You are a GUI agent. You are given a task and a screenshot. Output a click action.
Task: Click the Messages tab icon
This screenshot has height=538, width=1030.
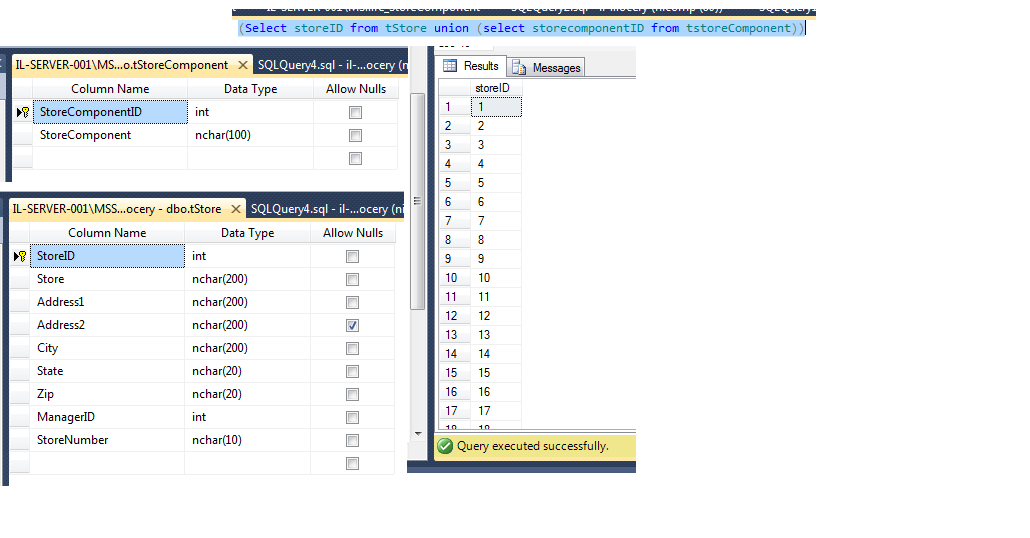tap(519, 68)
